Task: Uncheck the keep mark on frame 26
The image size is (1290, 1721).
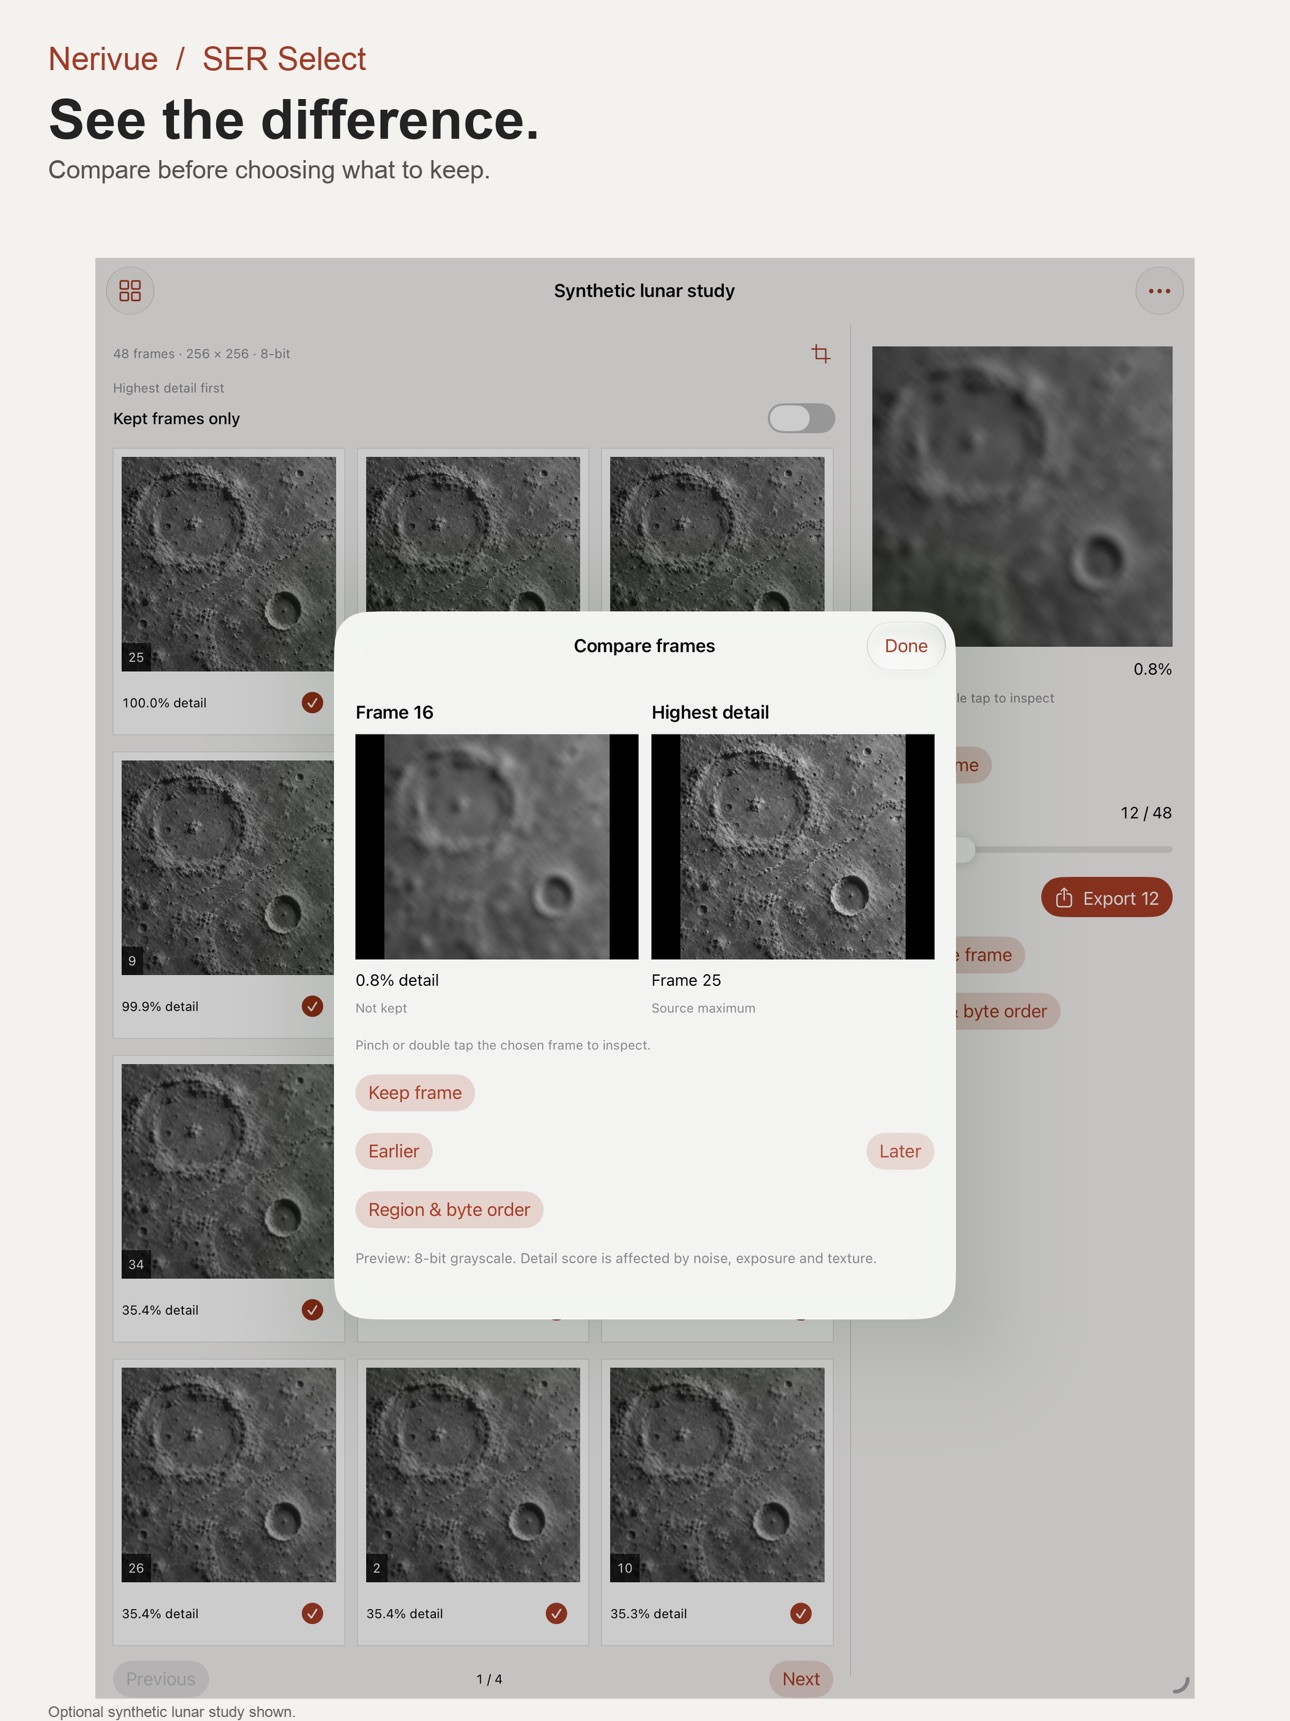Action: click(312, 1613)
